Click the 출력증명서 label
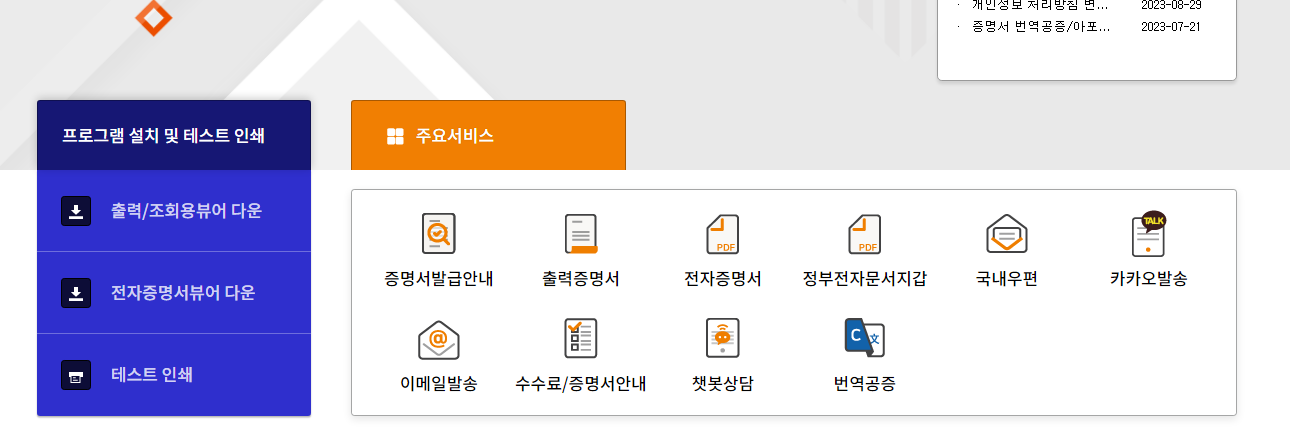Screen dimensions: 1290x444 click(581, 279)
